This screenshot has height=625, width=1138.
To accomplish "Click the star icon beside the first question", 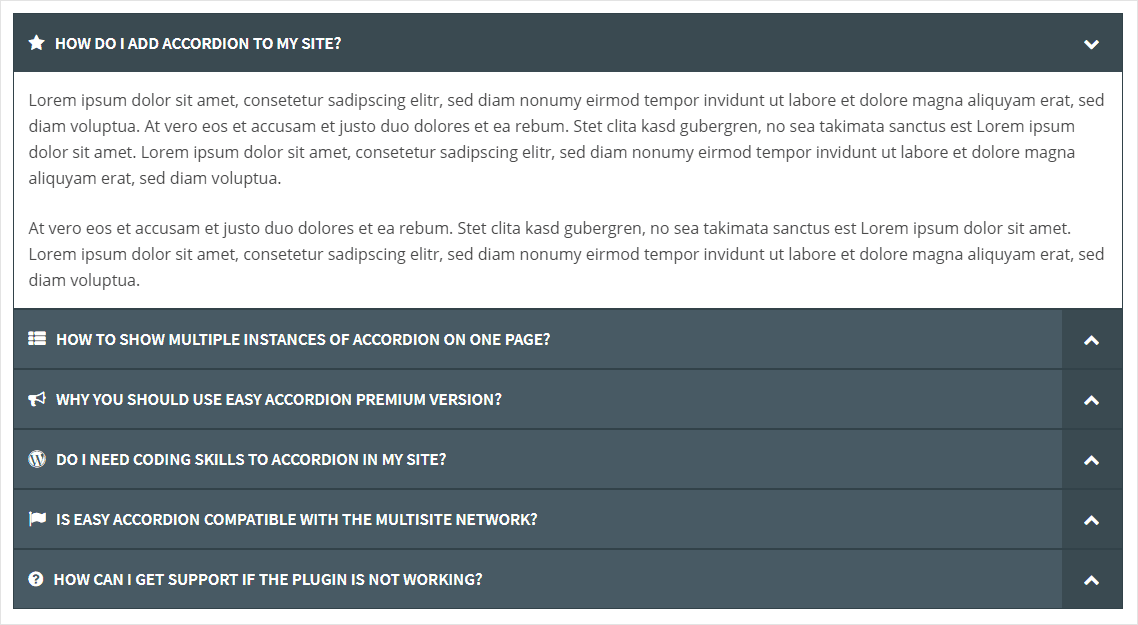I will coord(36,43).
